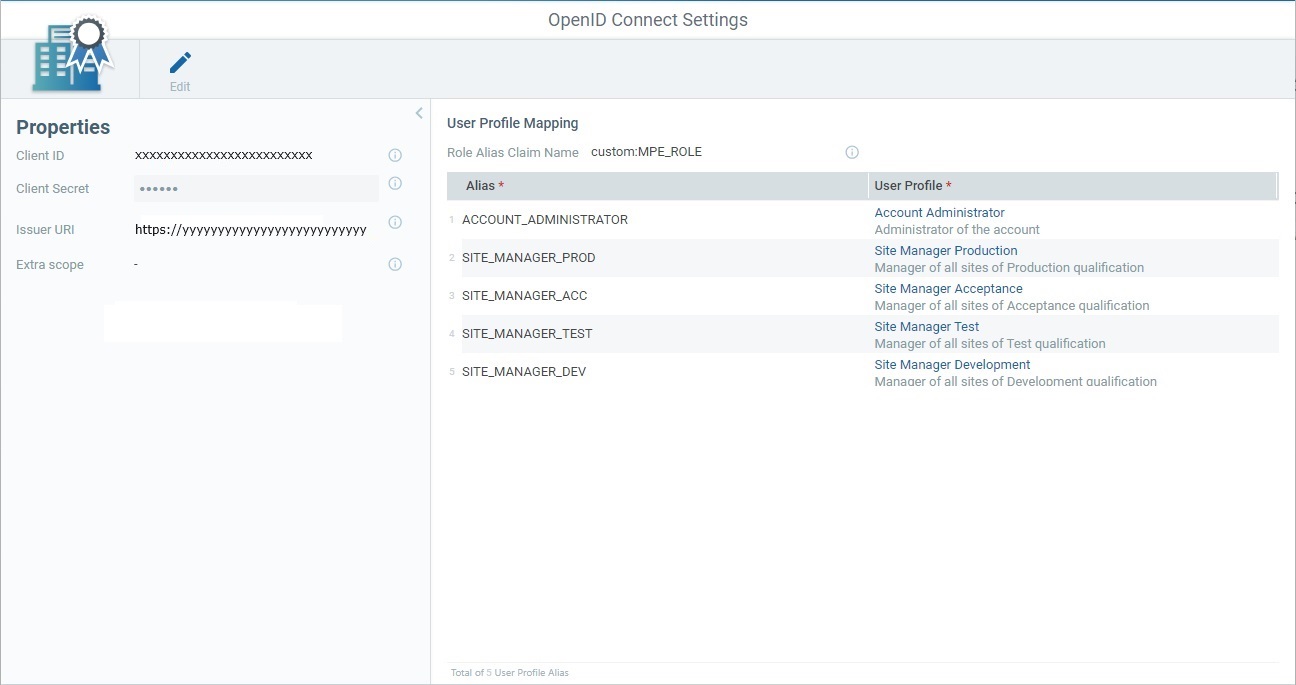Open the Account Administrator profile link
This screenshot has width=1296, height=685.
[x=939, y=212]
